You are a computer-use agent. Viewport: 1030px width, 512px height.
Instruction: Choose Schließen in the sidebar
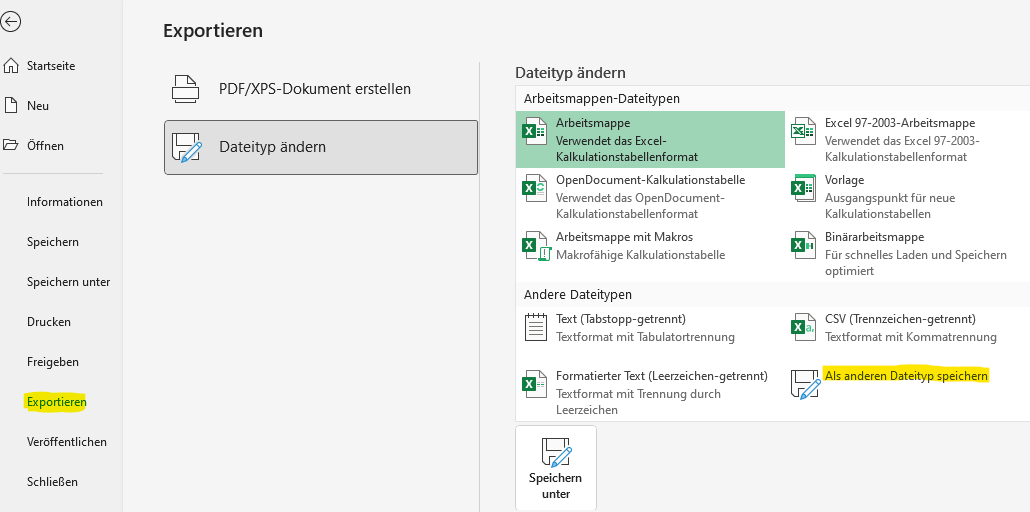[x=52, y=482]
